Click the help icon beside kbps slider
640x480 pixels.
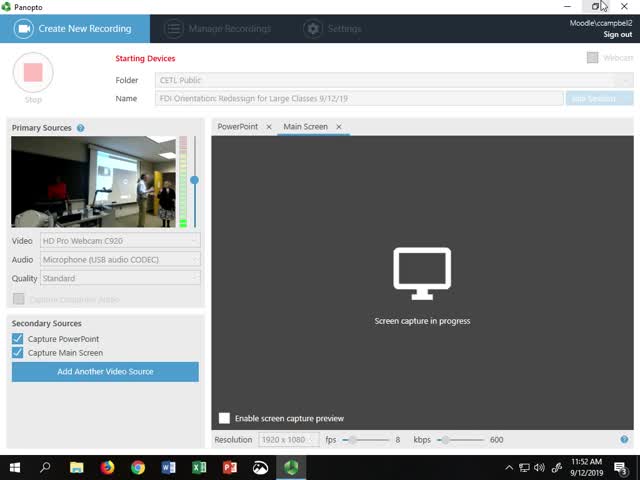pyautogui.click(x=624, y=439)
